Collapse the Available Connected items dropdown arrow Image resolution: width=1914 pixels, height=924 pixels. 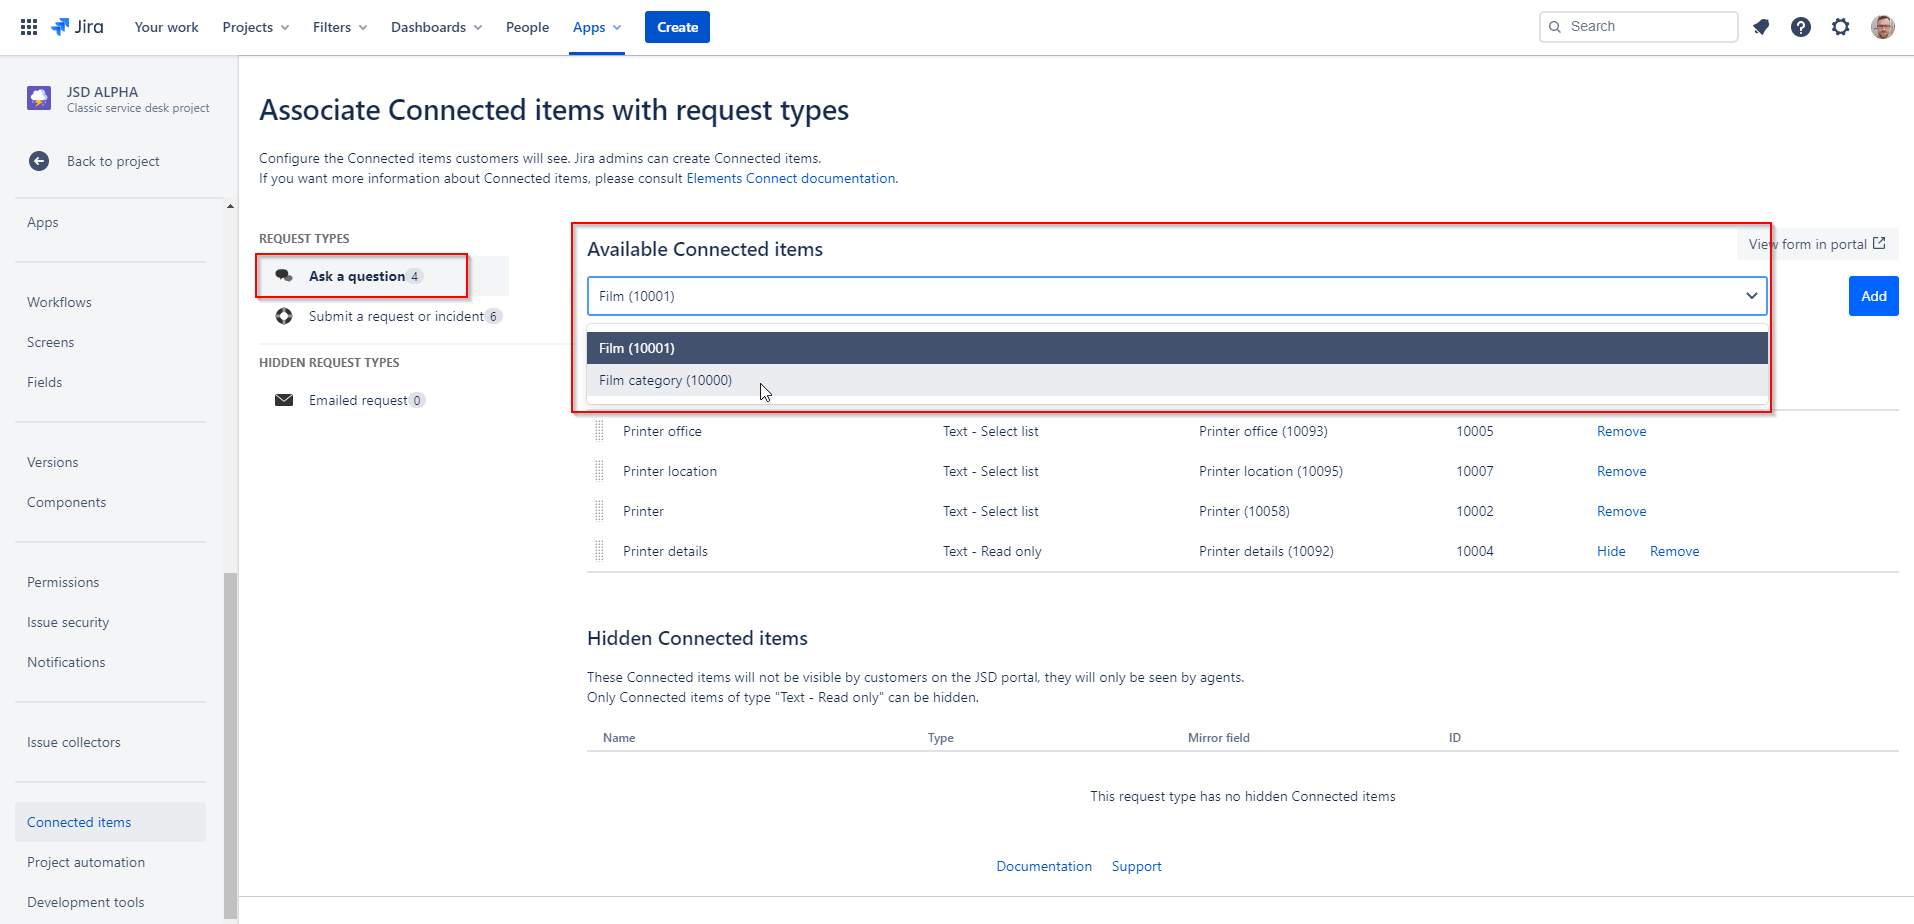[1751, 296]
